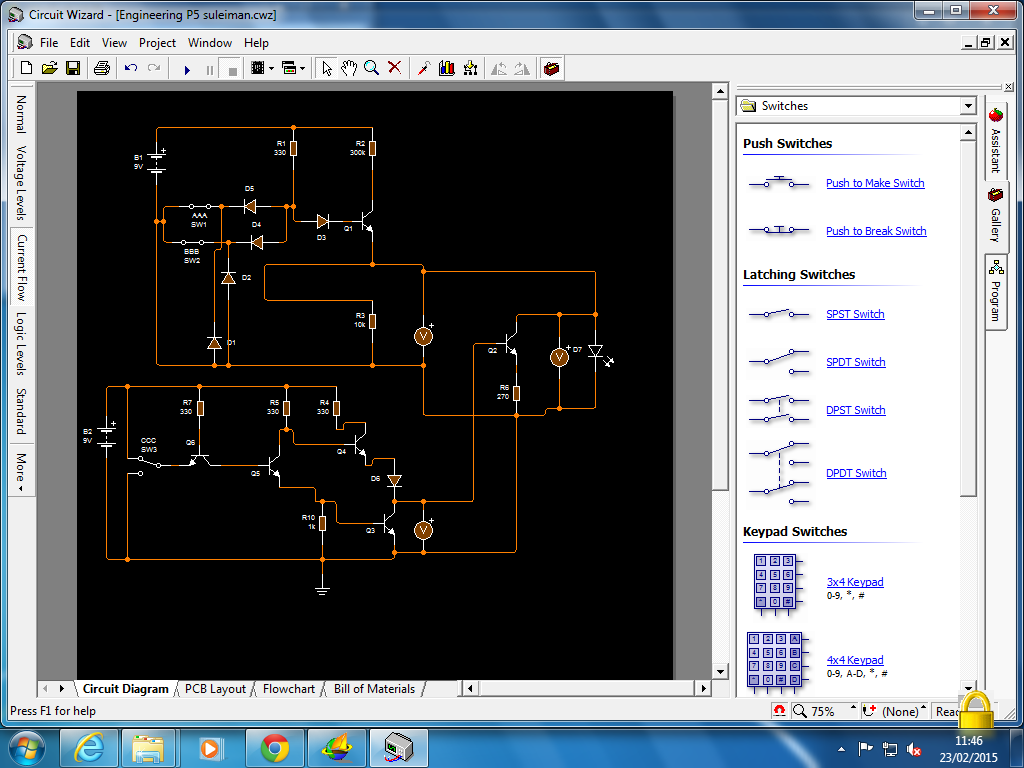Image resolution: width=1024 pixels, height=768 pixels.
Task: Click the first grayed rotate icon
Action: coord(499,68)
